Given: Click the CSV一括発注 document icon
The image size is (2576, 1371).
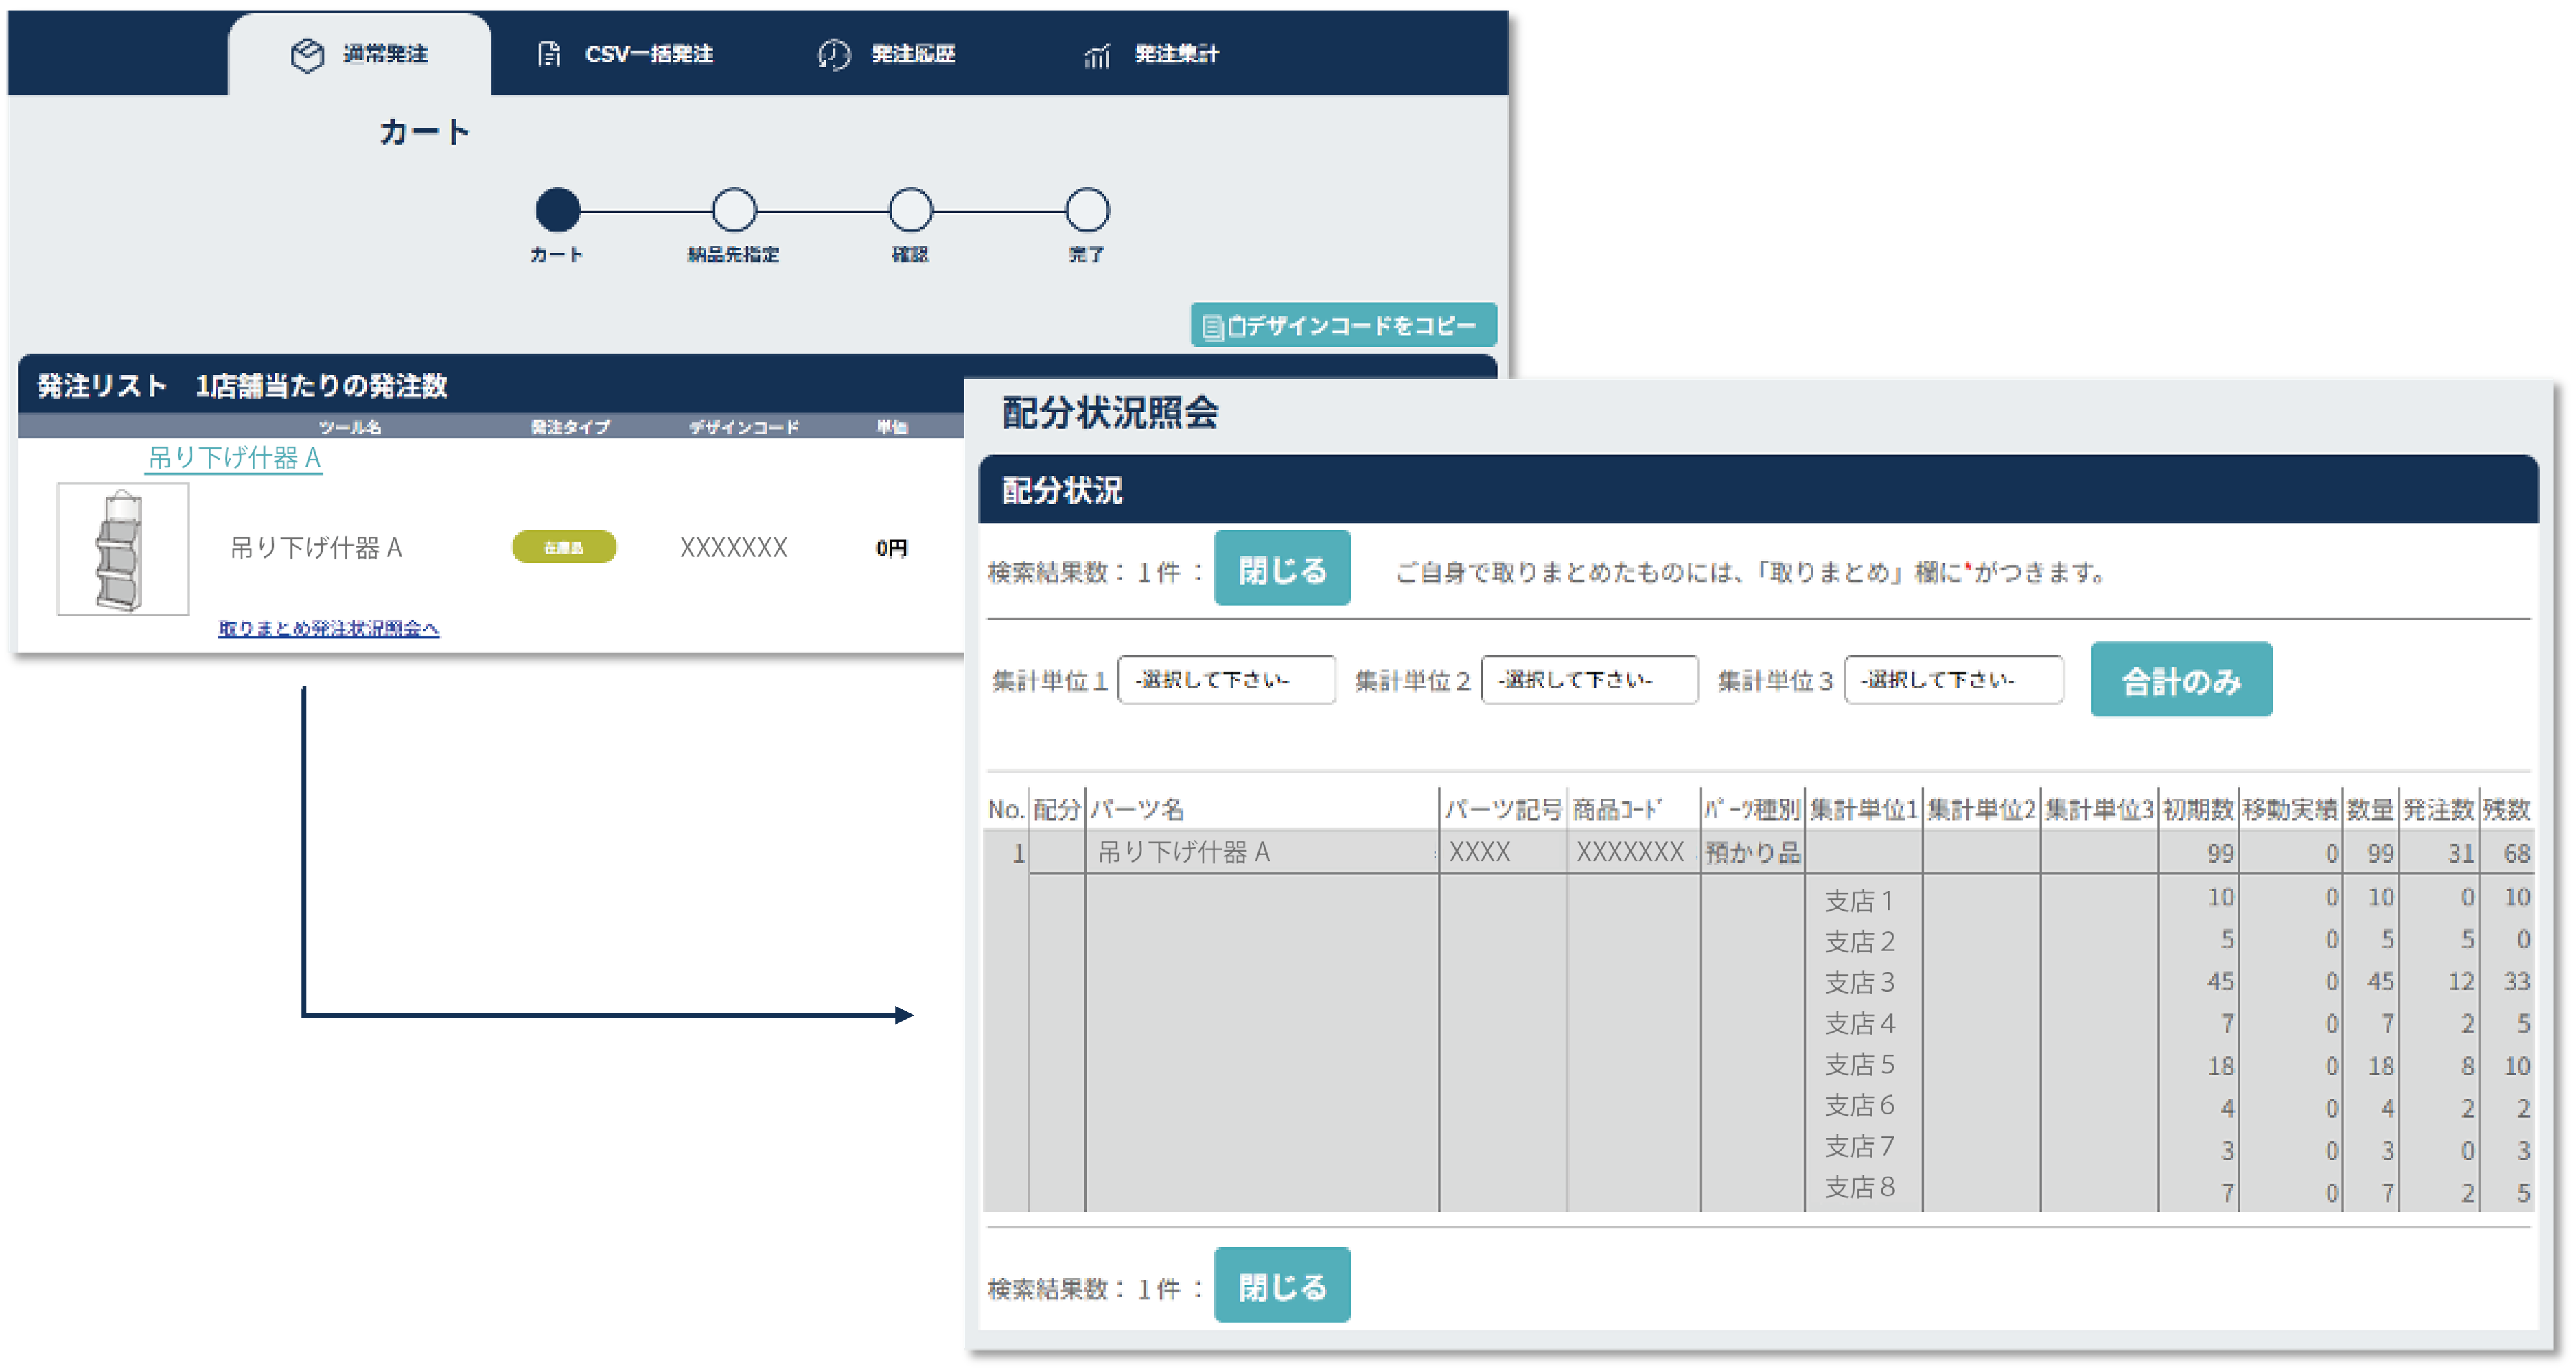Looking at the screenshot, I should (x=549, y=55).
